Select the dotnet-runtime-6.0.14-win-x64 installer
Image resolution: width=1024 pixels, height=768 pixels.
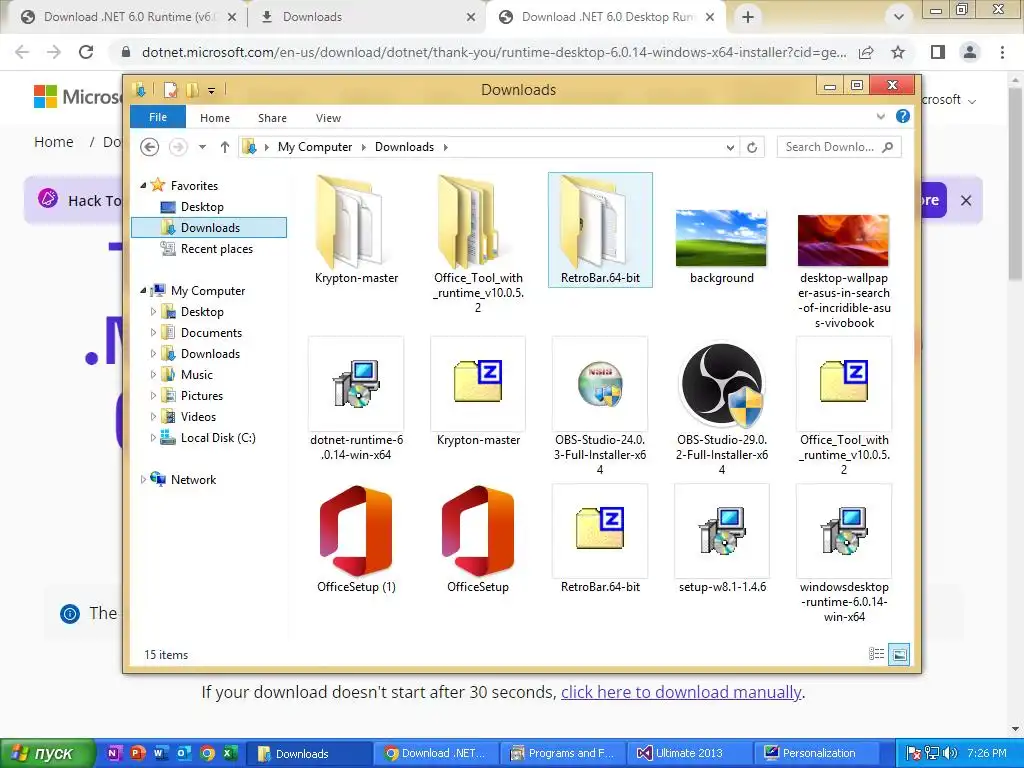pos(356,400)
